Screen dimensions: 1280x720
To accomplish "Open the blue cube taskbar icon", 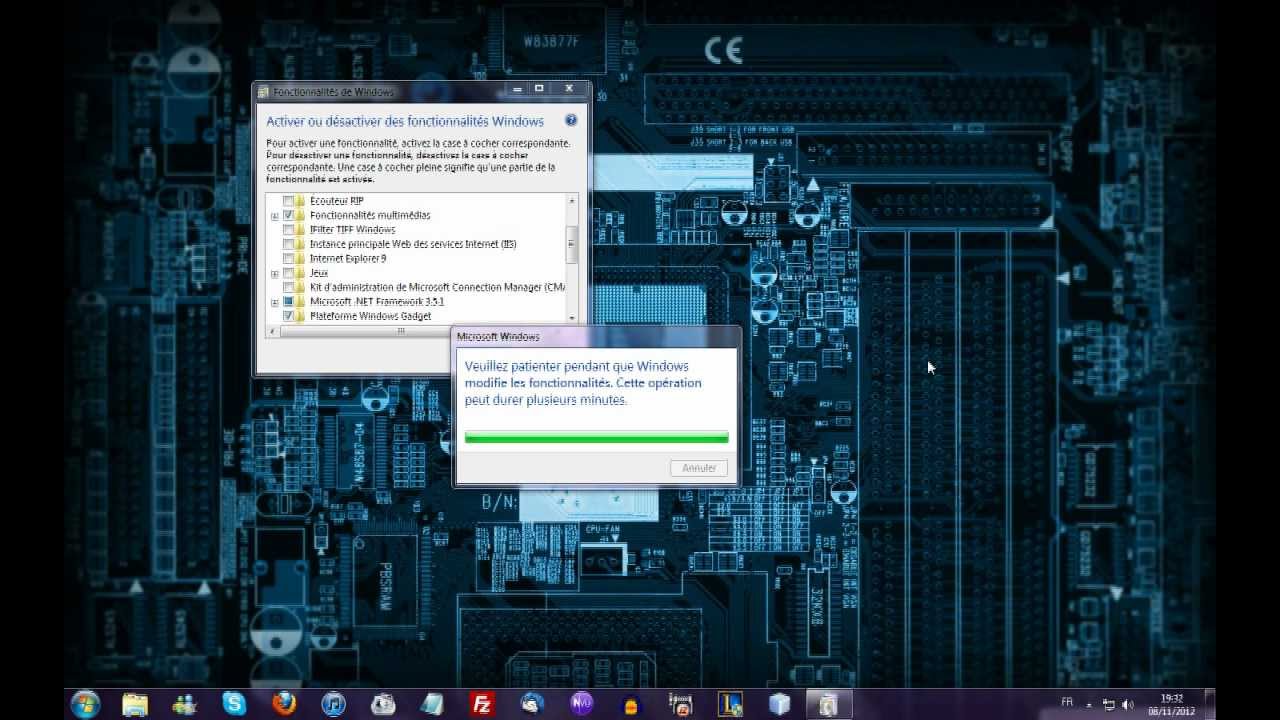I will click(780, 704).
